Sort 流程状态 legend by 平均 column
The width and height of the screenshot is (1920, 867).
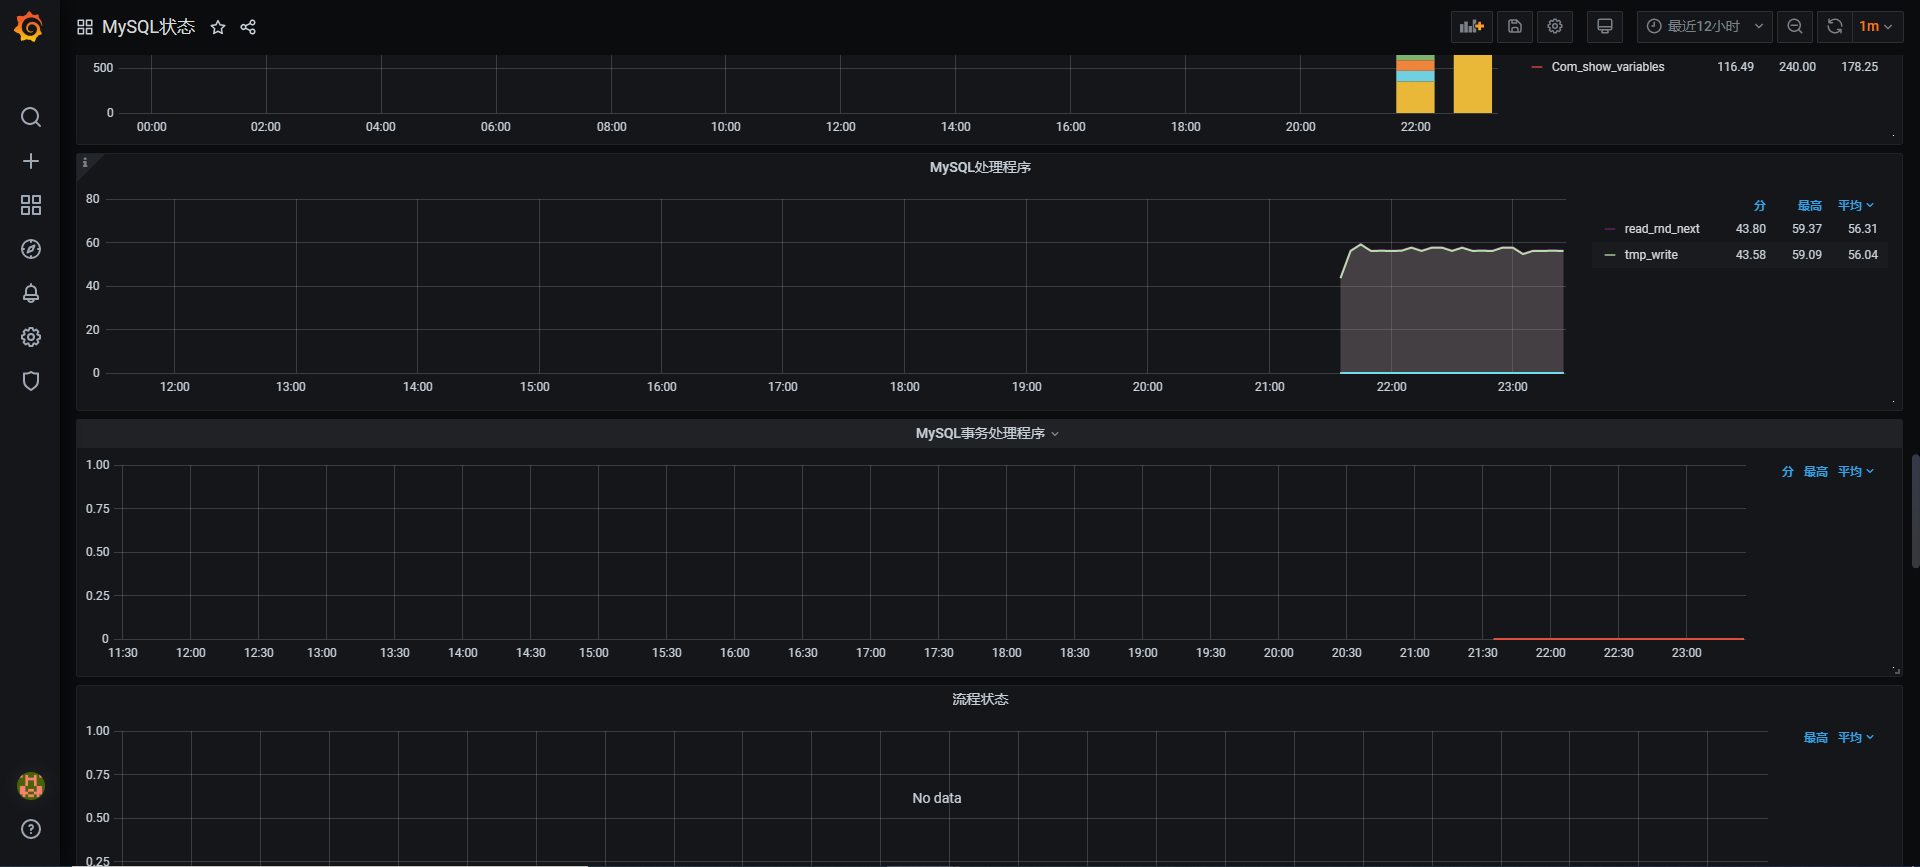[x=1855, y=737]
